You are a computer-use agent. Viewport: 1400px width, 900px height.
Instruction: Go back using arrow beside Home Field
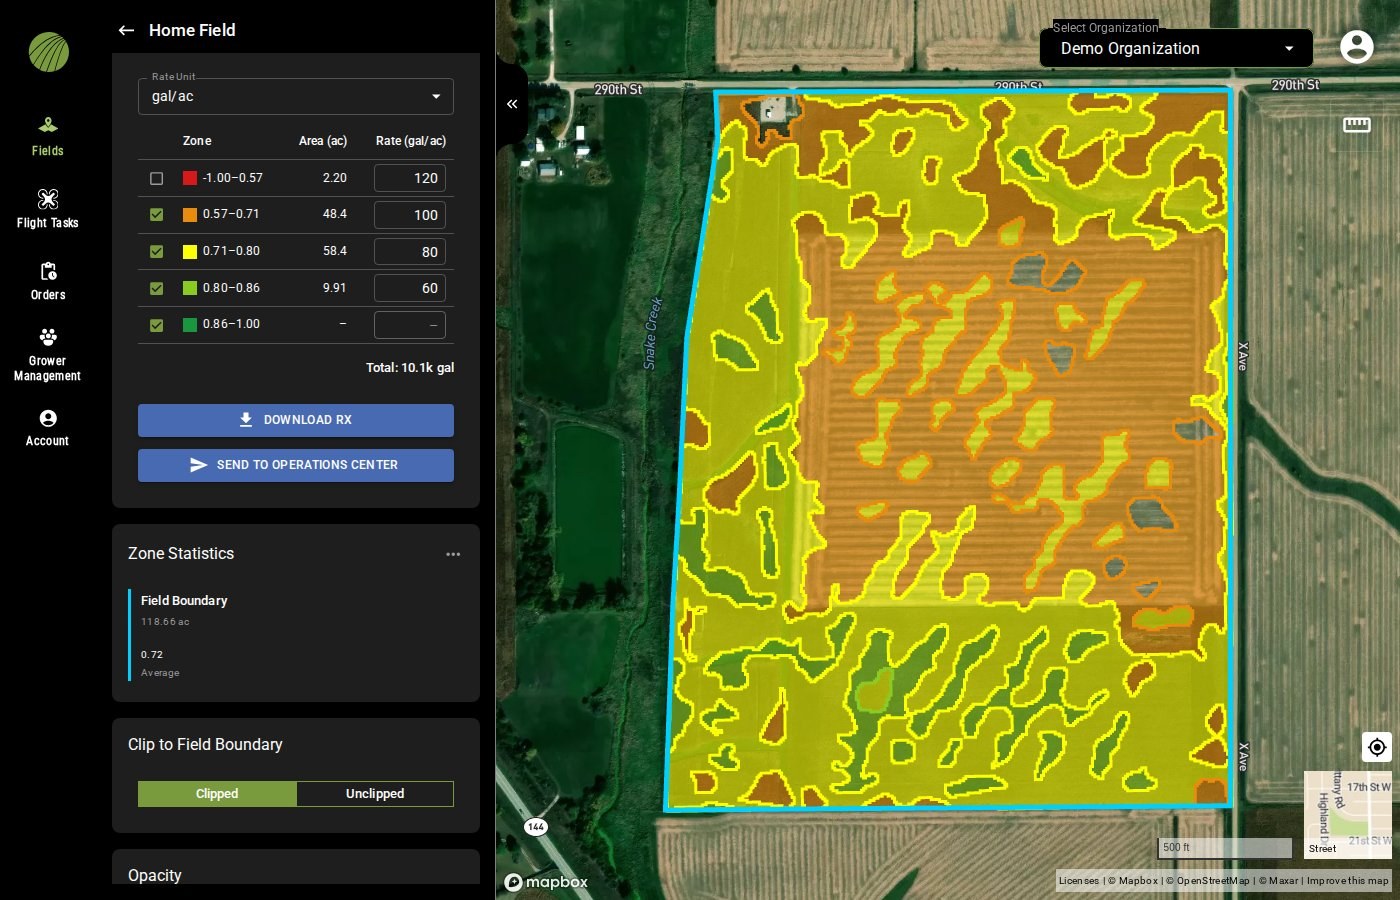(126, 30)
